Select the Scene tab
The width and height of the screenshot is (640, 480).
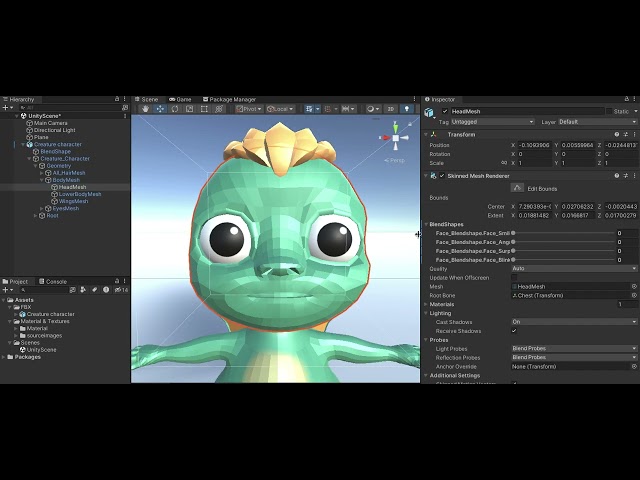(147, 99)
